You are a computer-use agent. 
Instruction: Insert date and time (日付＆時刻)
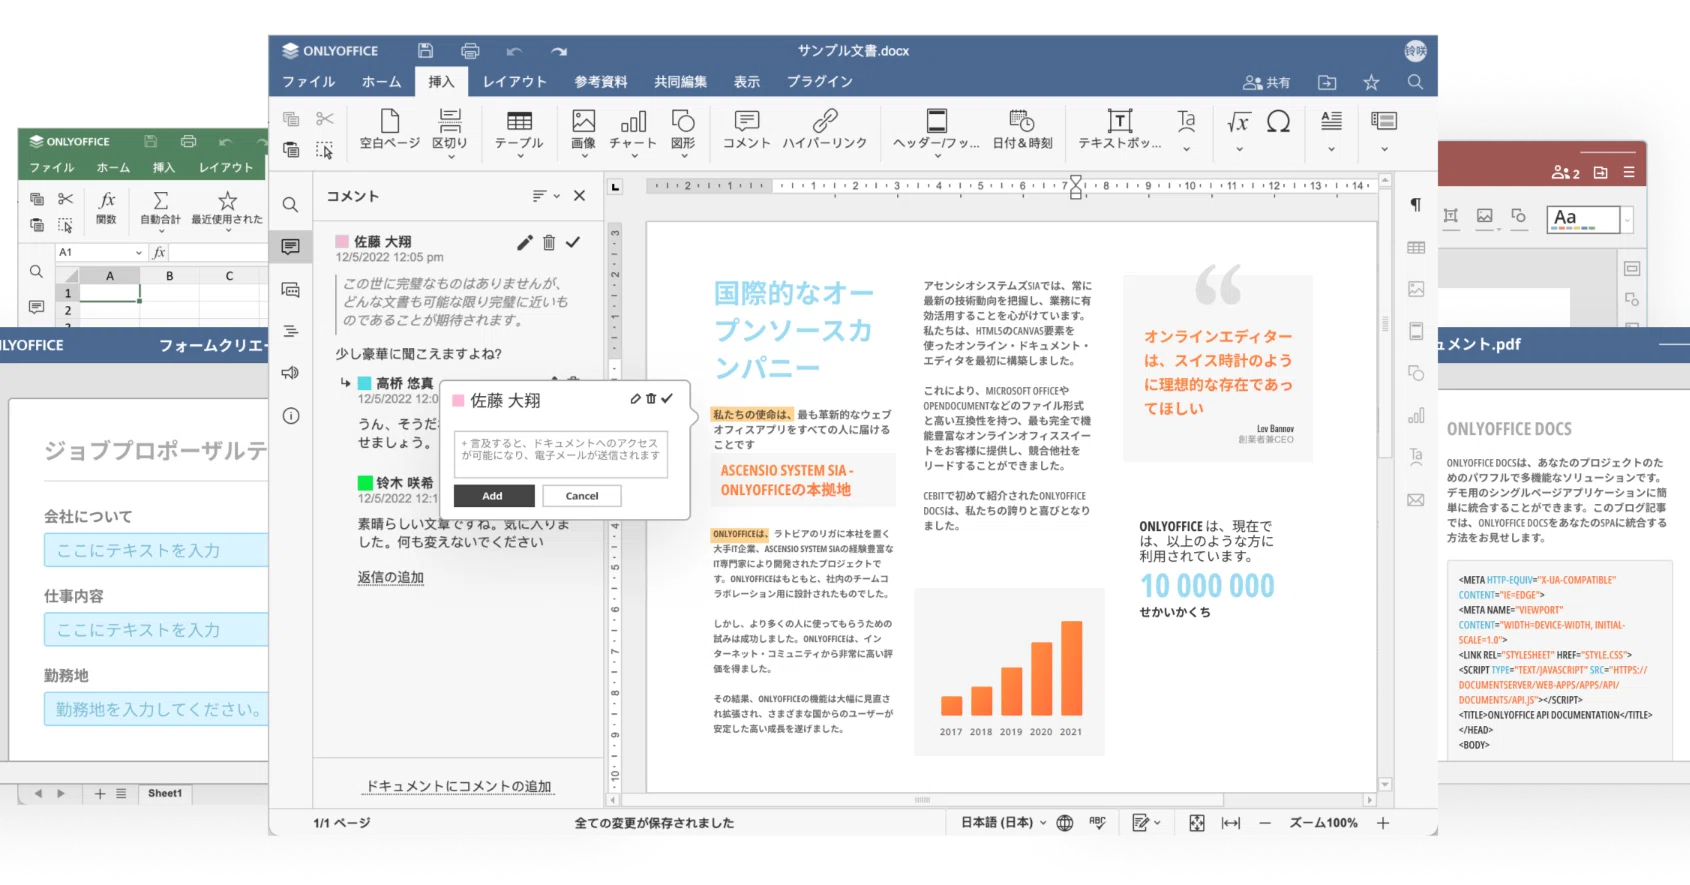click(1022, 130)
